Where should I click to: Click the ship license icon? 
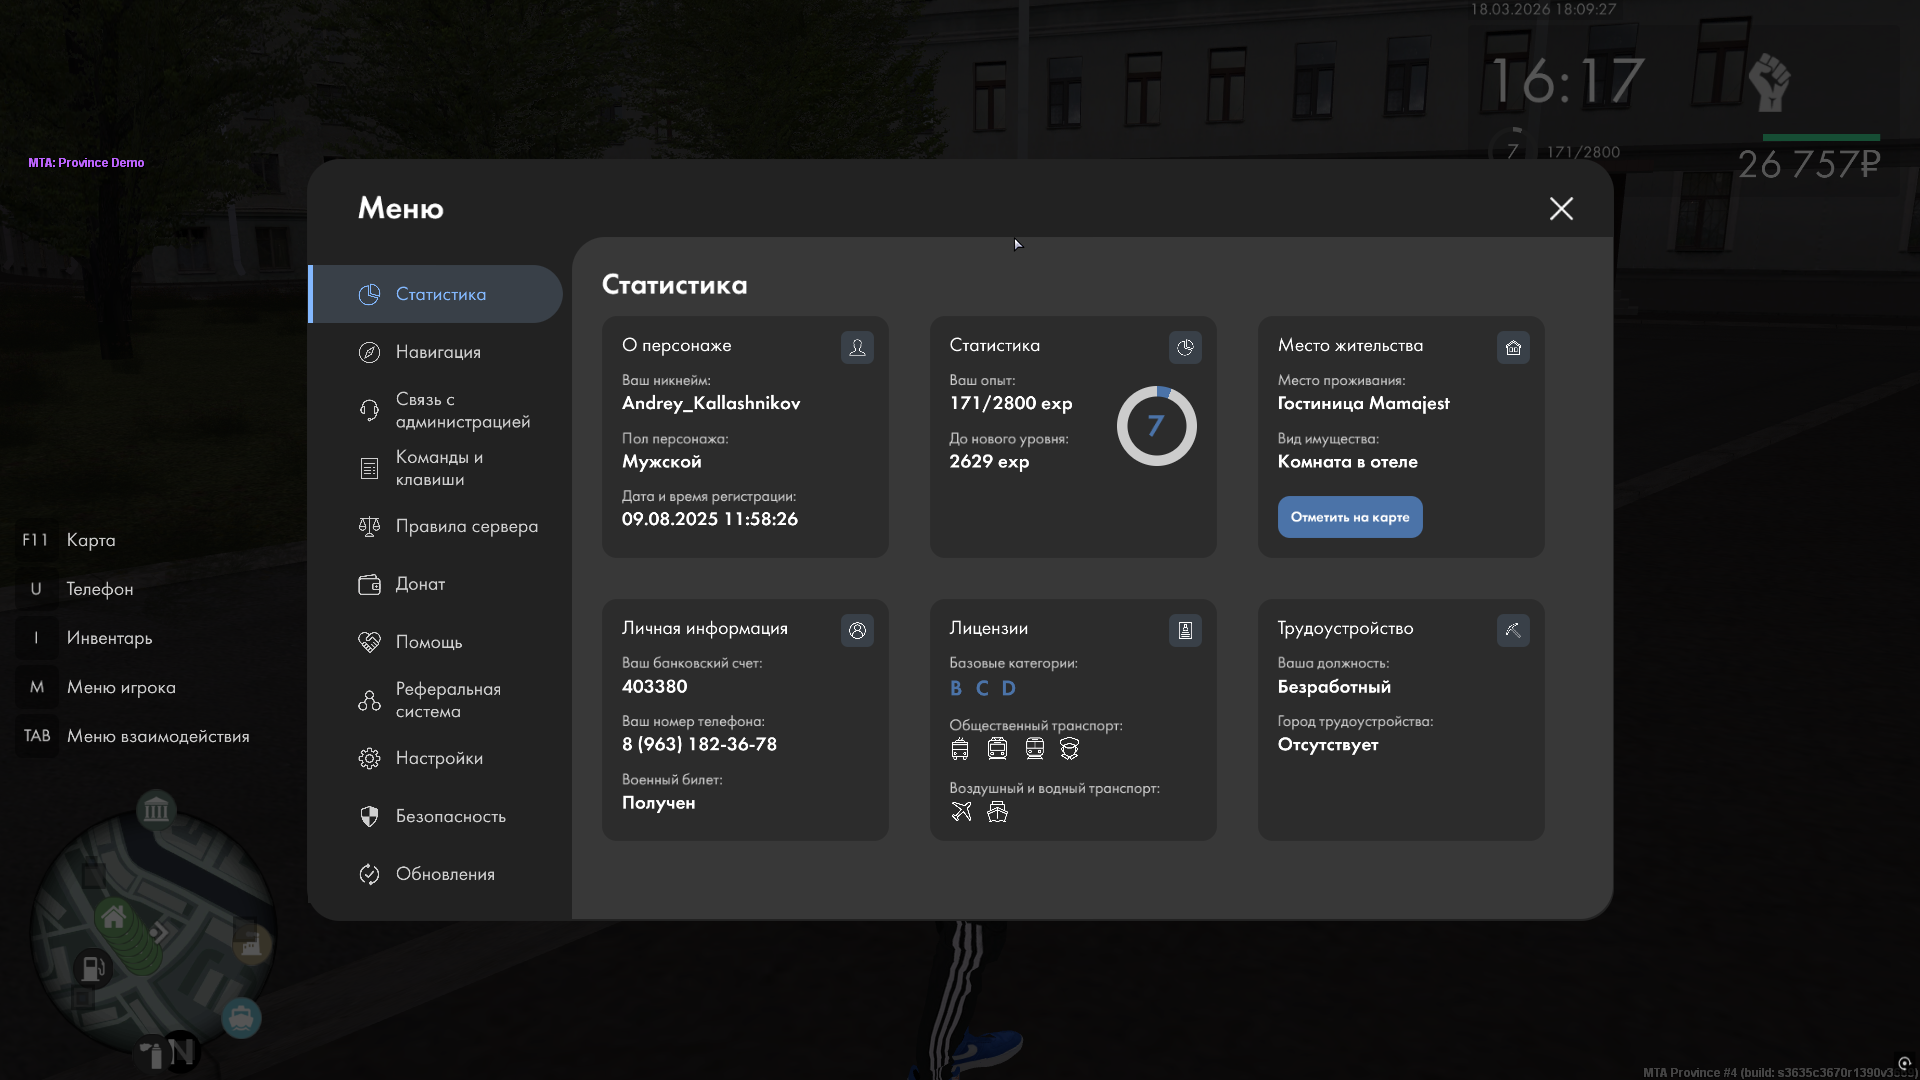pos(997,811)
